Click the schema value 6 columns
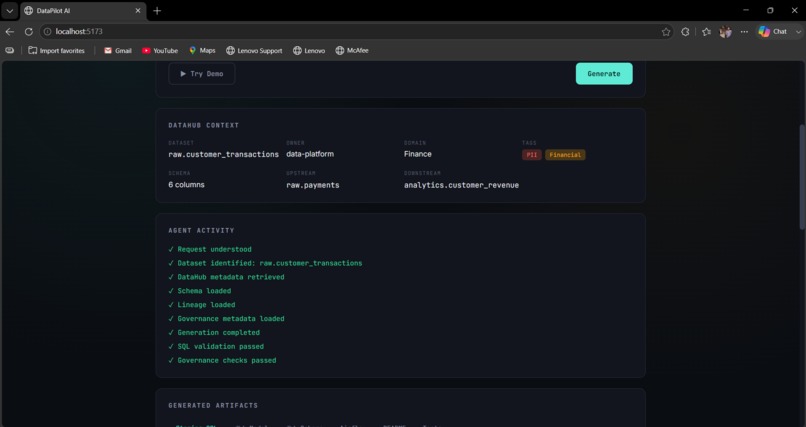The width and height of the screenshot is (806, 427). [x=186, y=184]
